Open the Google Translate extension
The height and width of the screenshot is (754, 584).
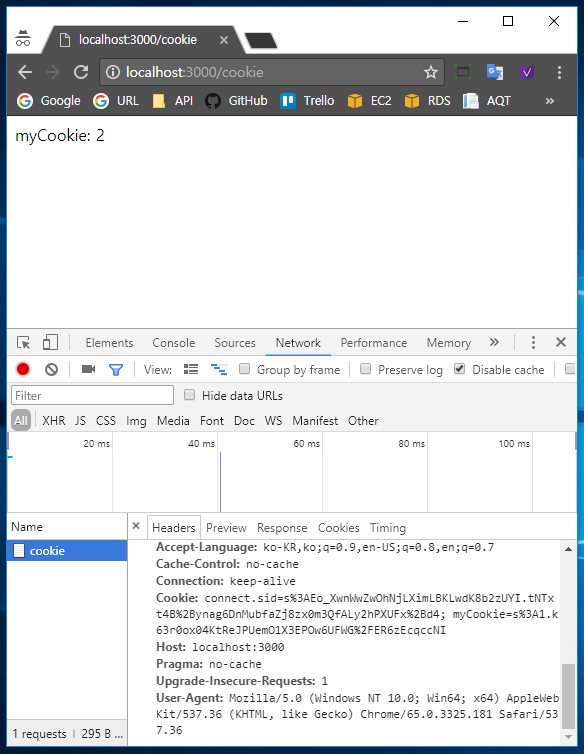click(x=495, y=72)
